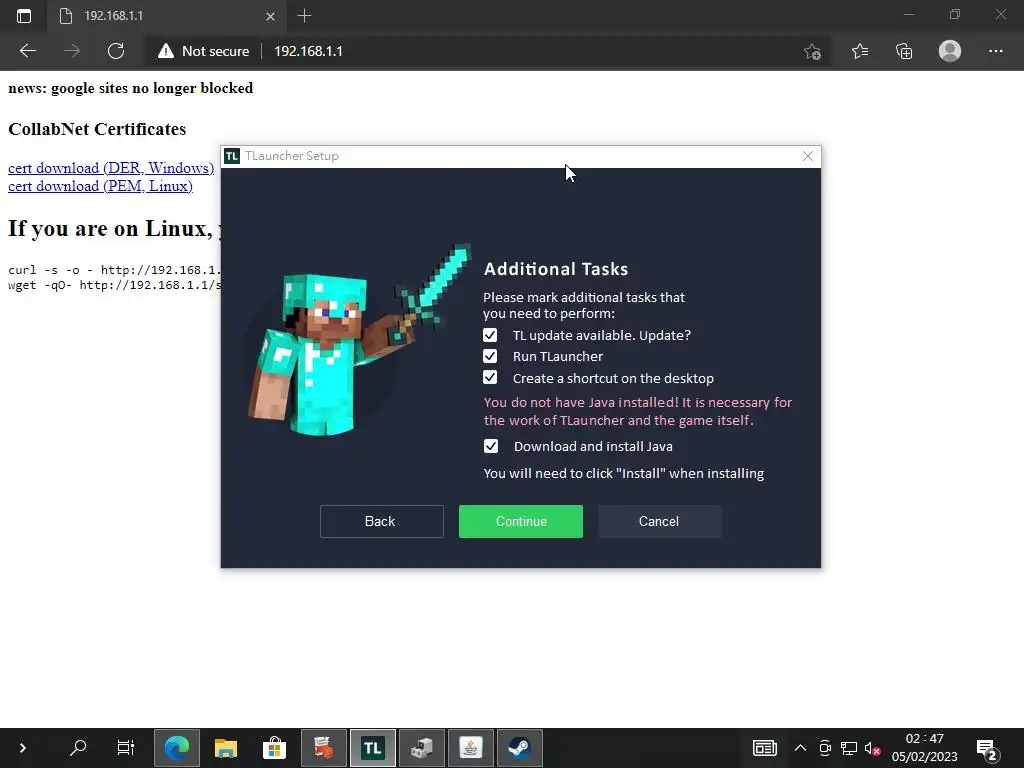Click the Meet Now tray icon
This screenshot has height=768, width=1024.
coord(825,748)
